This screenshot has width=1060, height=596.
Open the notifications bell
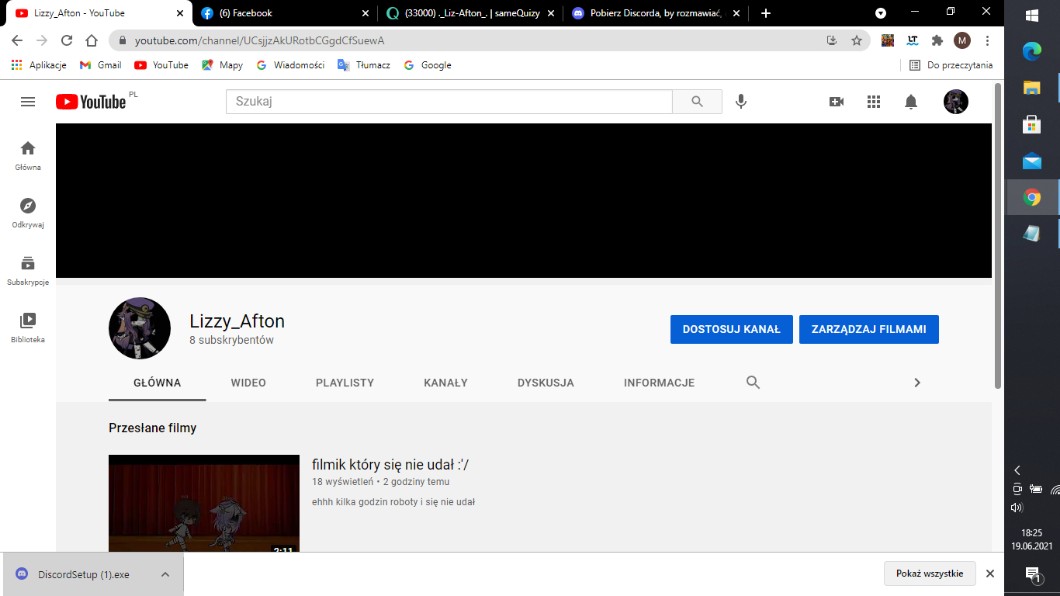click(x=911, y=102)
